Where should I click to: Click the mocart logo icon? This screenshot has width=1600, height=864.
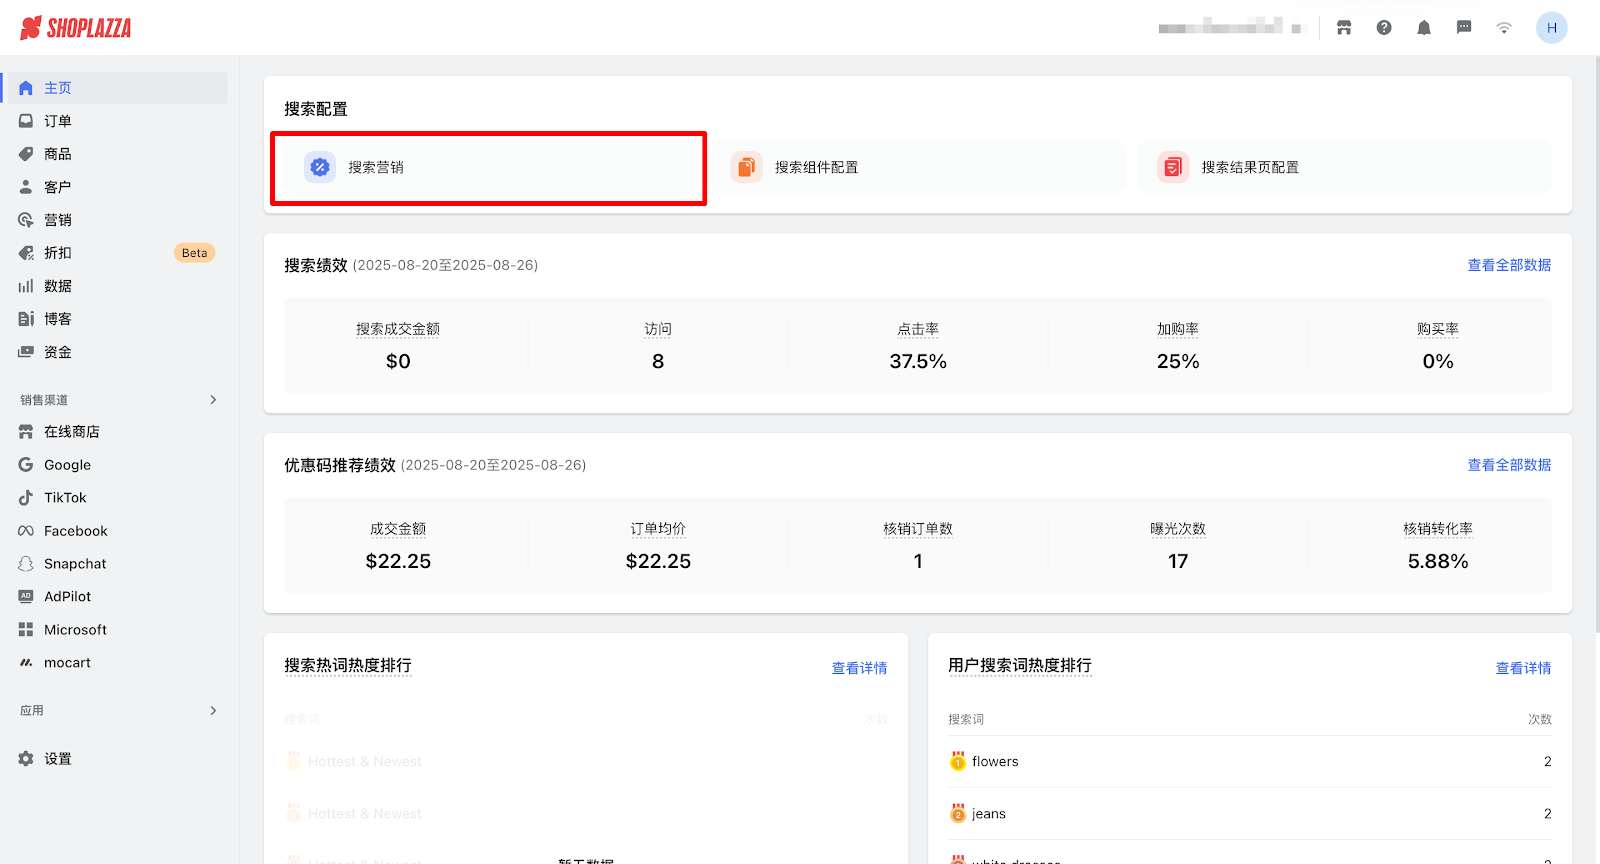coord(26,663)
